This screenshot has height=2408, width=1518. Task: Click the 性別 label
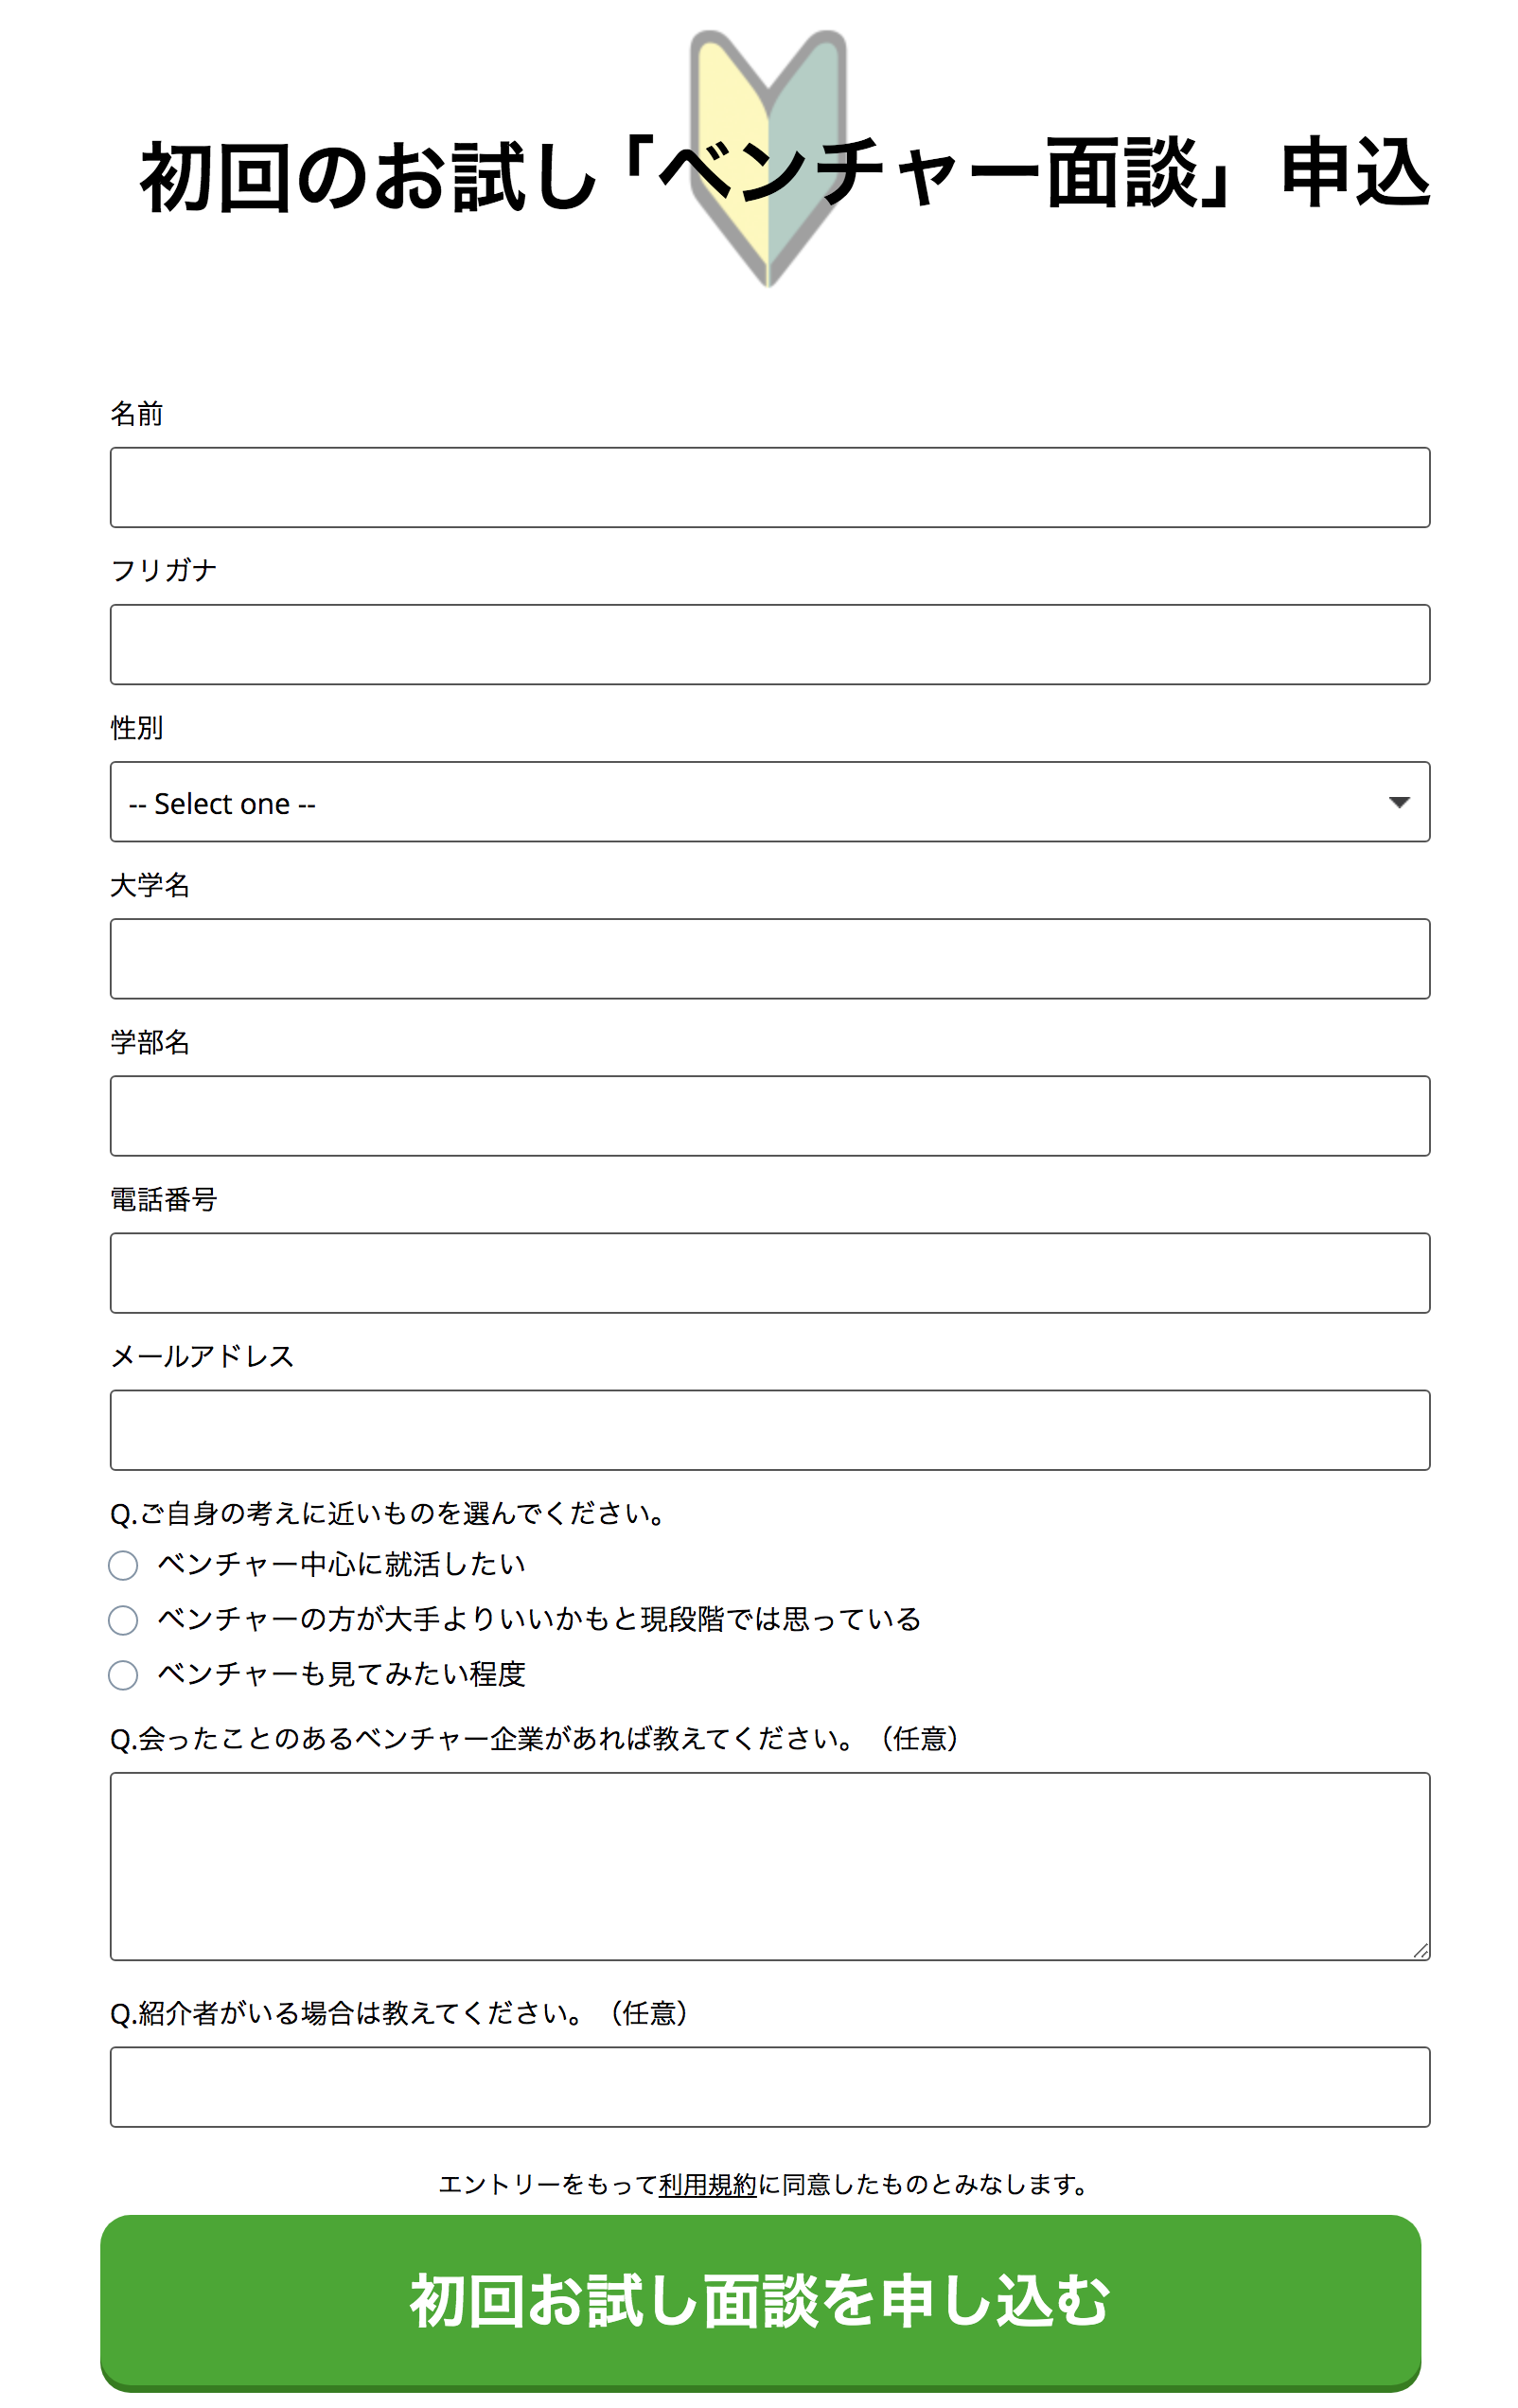click(x=137, y=728)
